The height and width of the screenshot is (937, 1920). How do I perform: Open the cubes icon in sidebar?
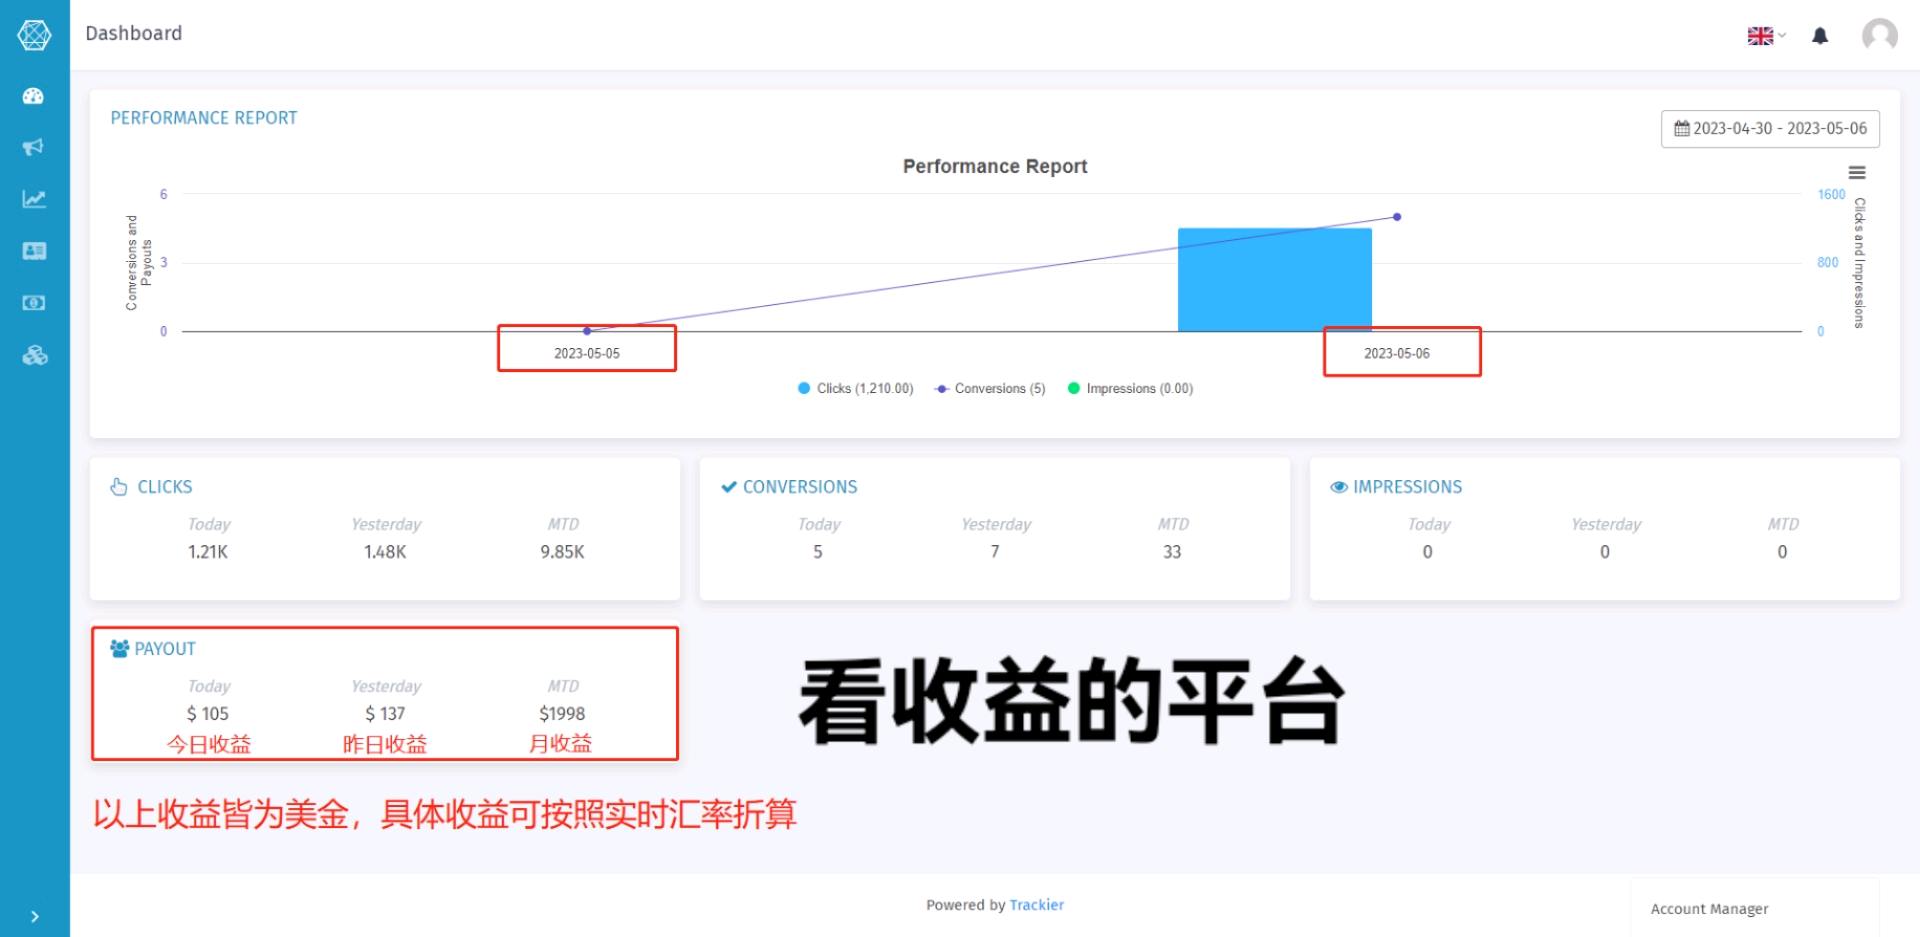click(x=35, y=355)
